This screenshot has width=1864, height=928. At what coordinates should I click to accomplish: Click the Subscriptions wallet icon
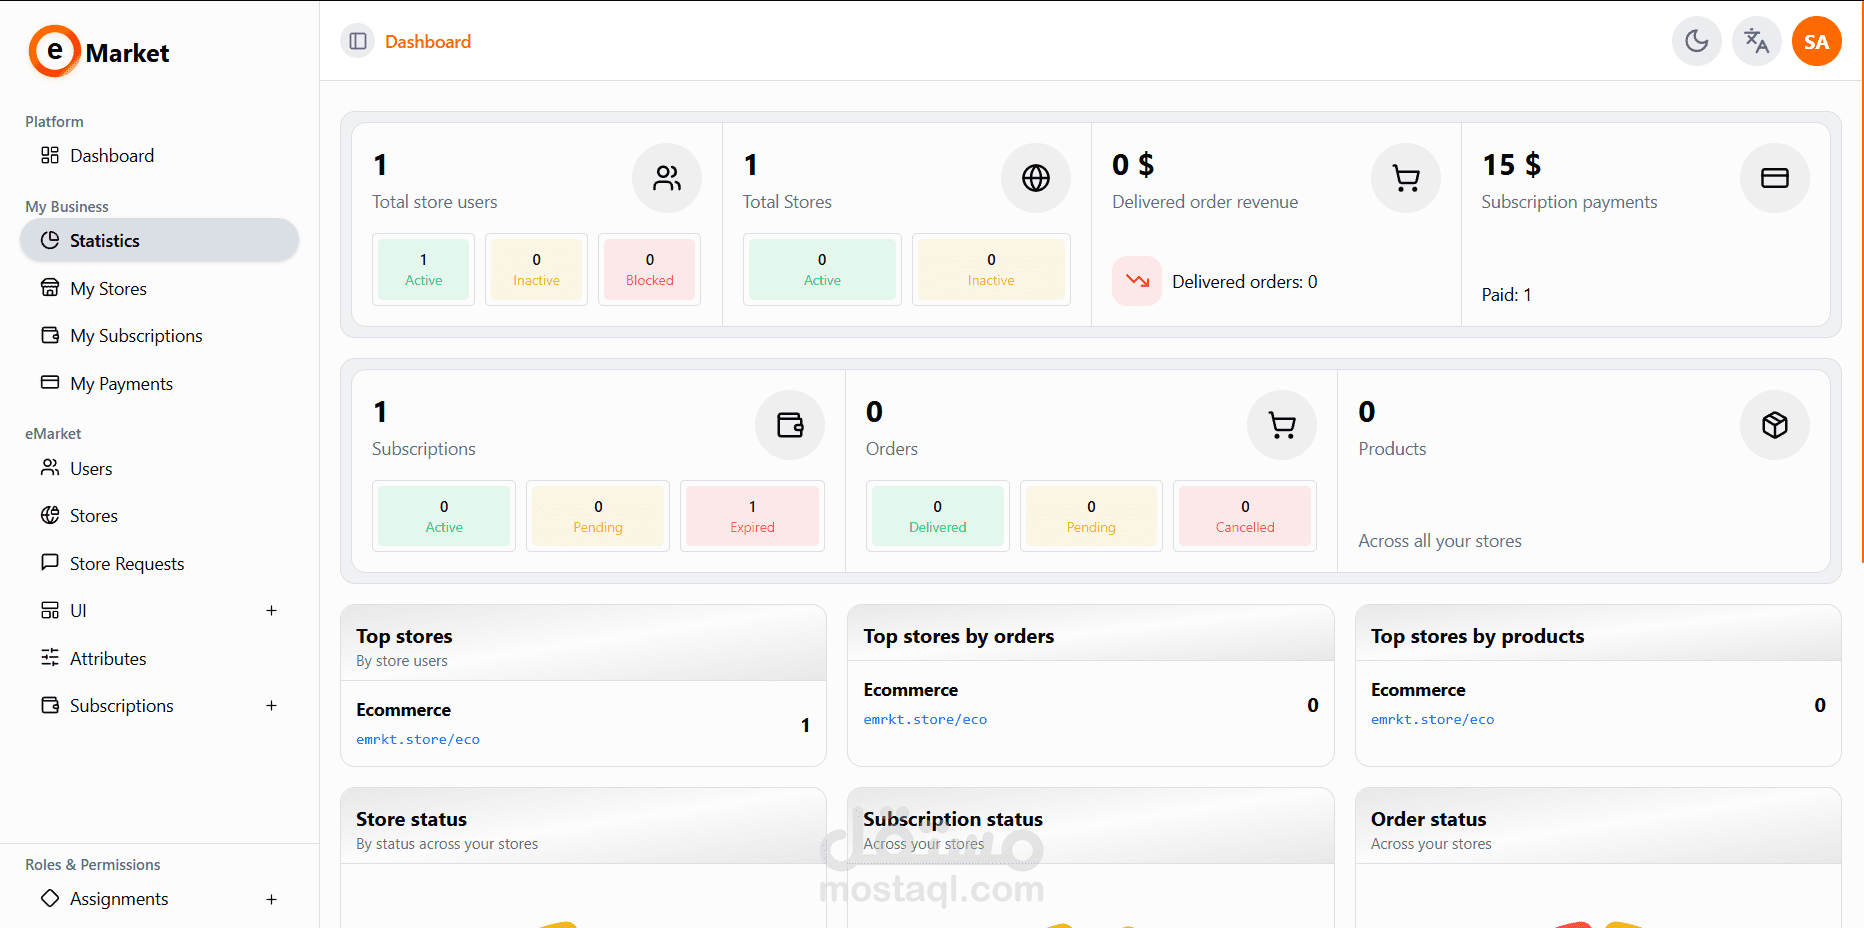[790, 425]
